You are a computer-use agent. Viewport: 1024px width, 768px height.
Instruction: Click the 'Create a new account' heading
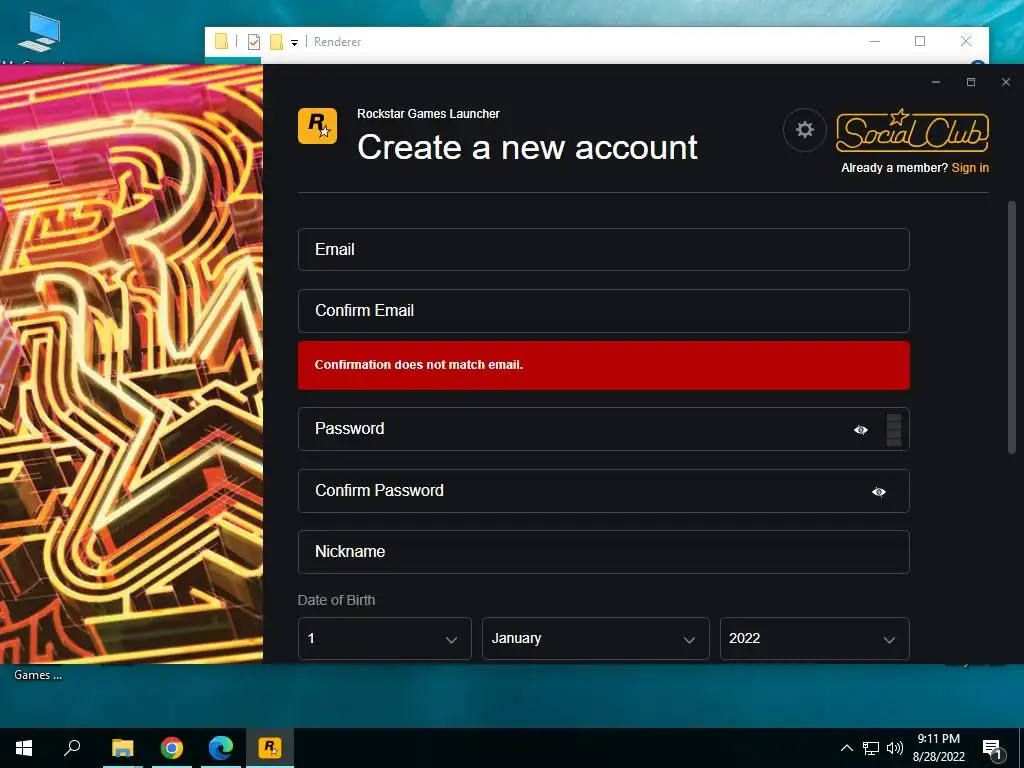coord(528,147)
